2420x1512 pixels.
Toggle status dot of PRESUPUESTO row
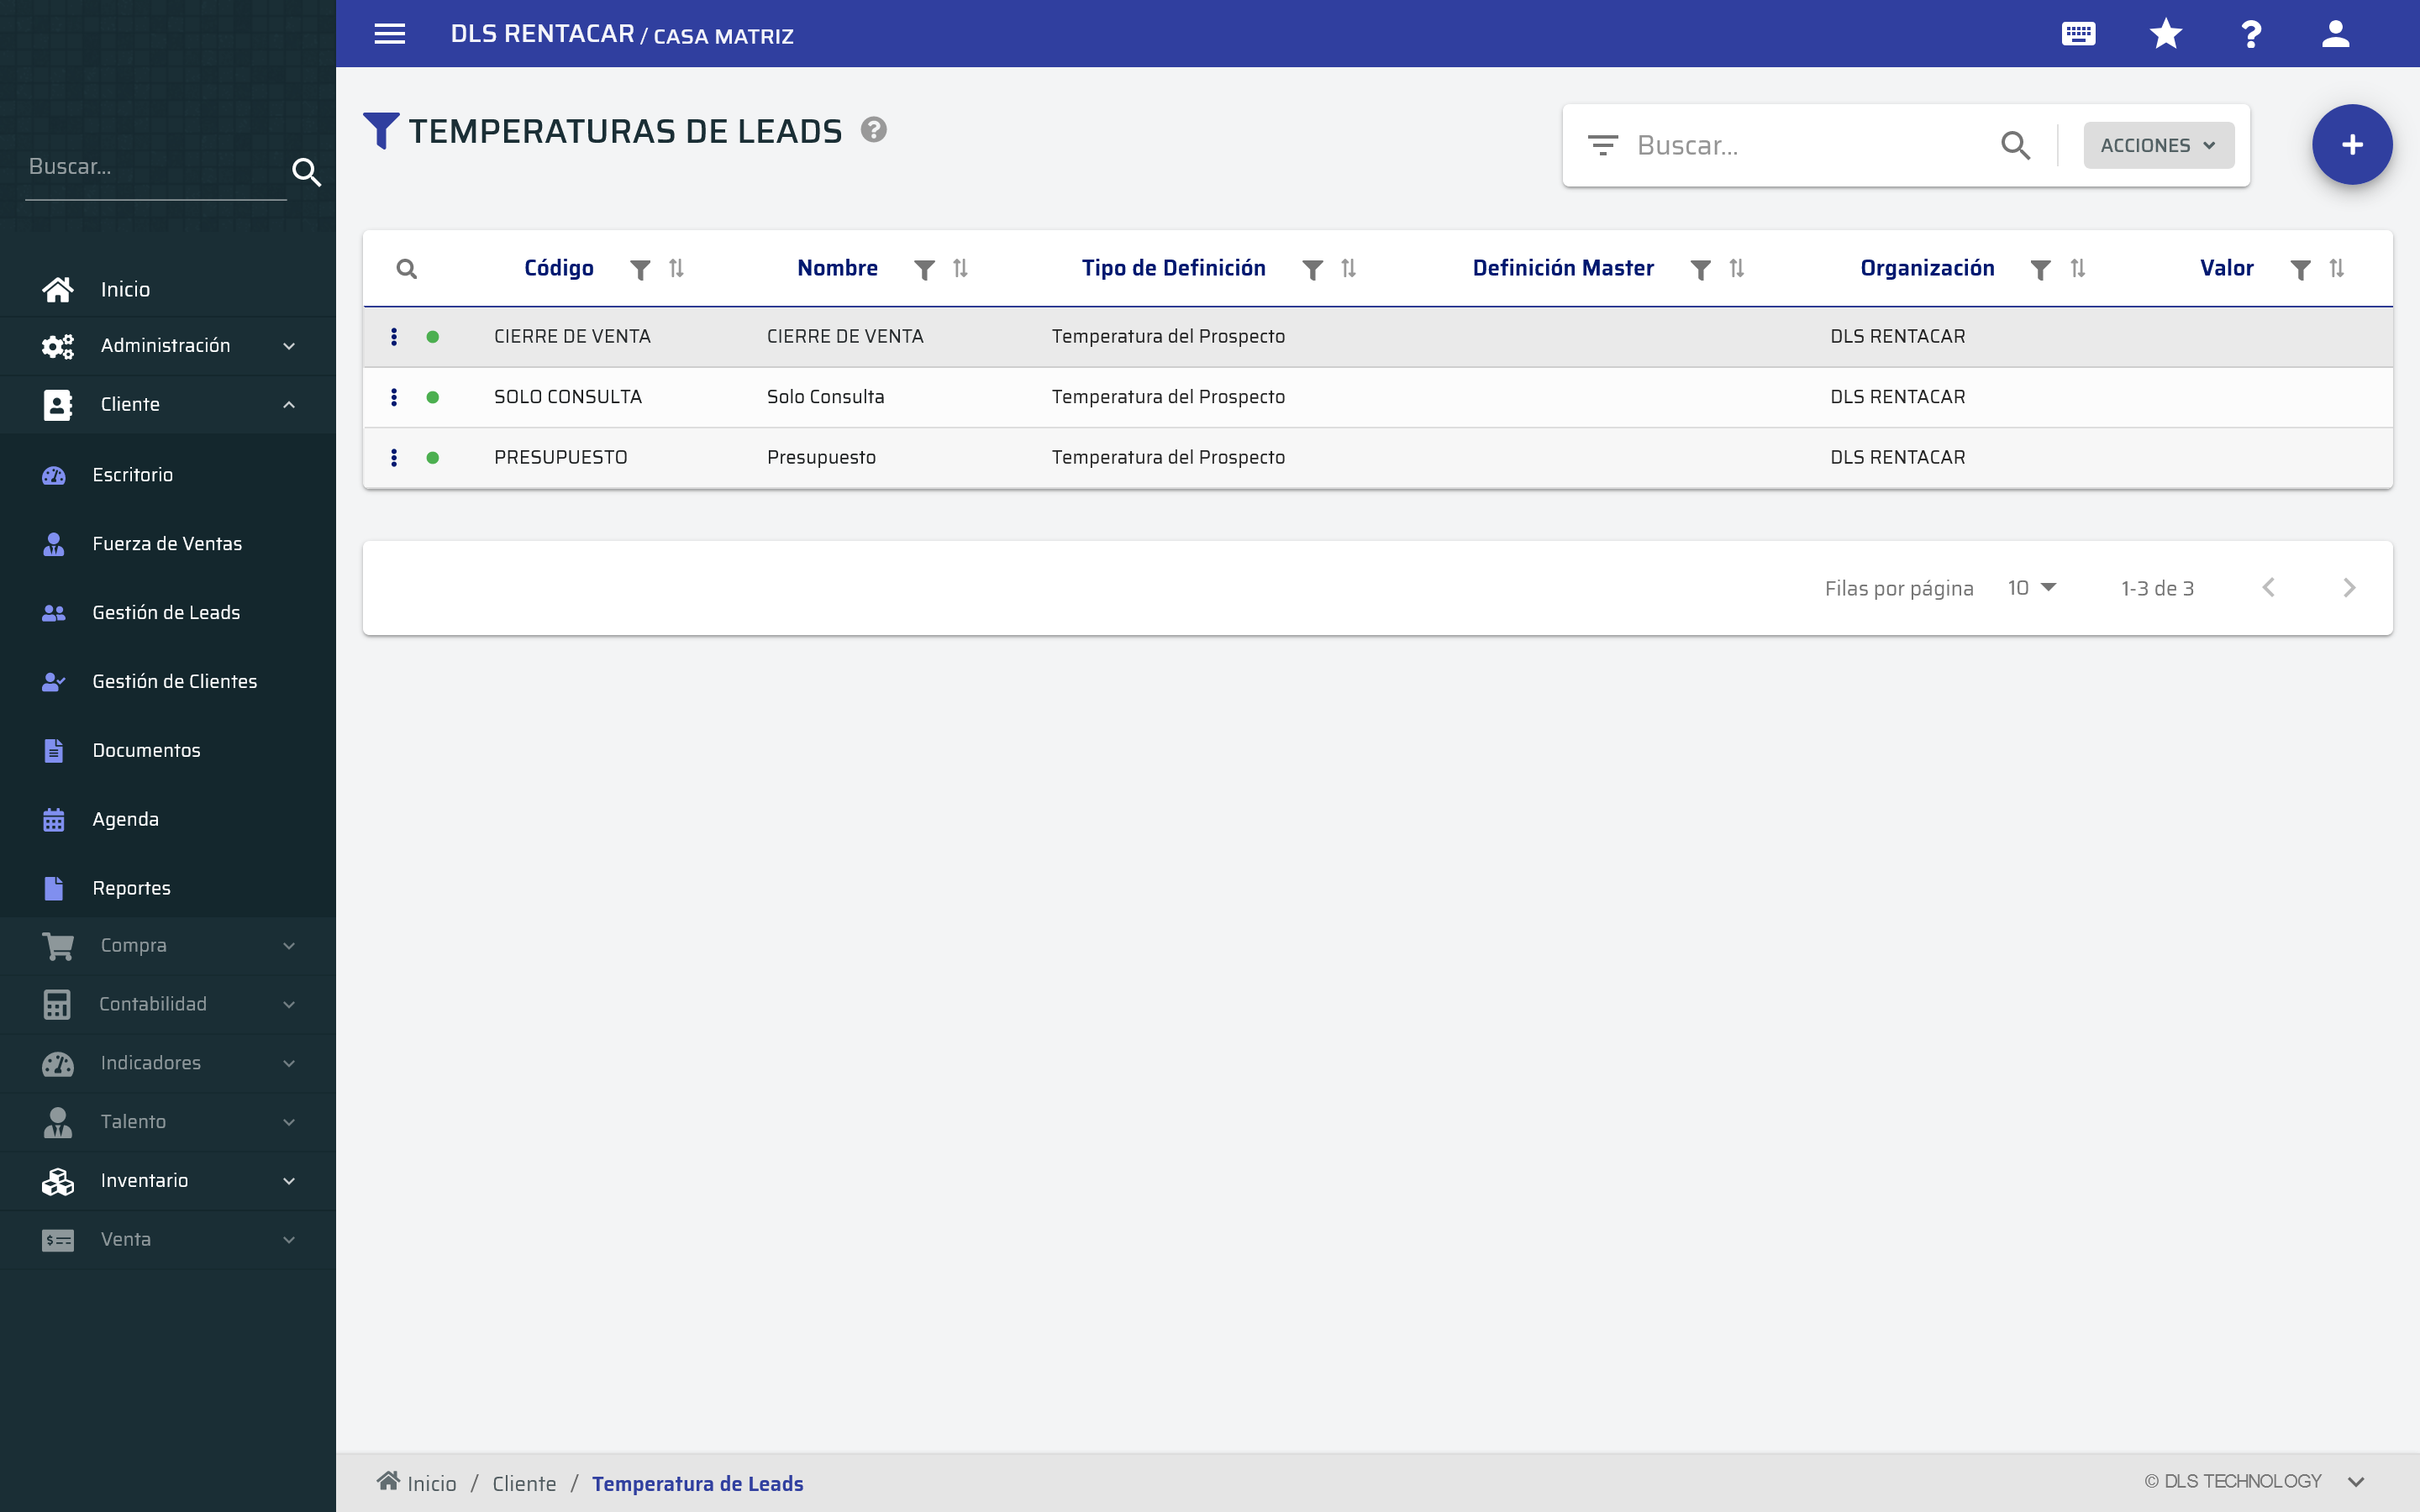pos(432,458)
